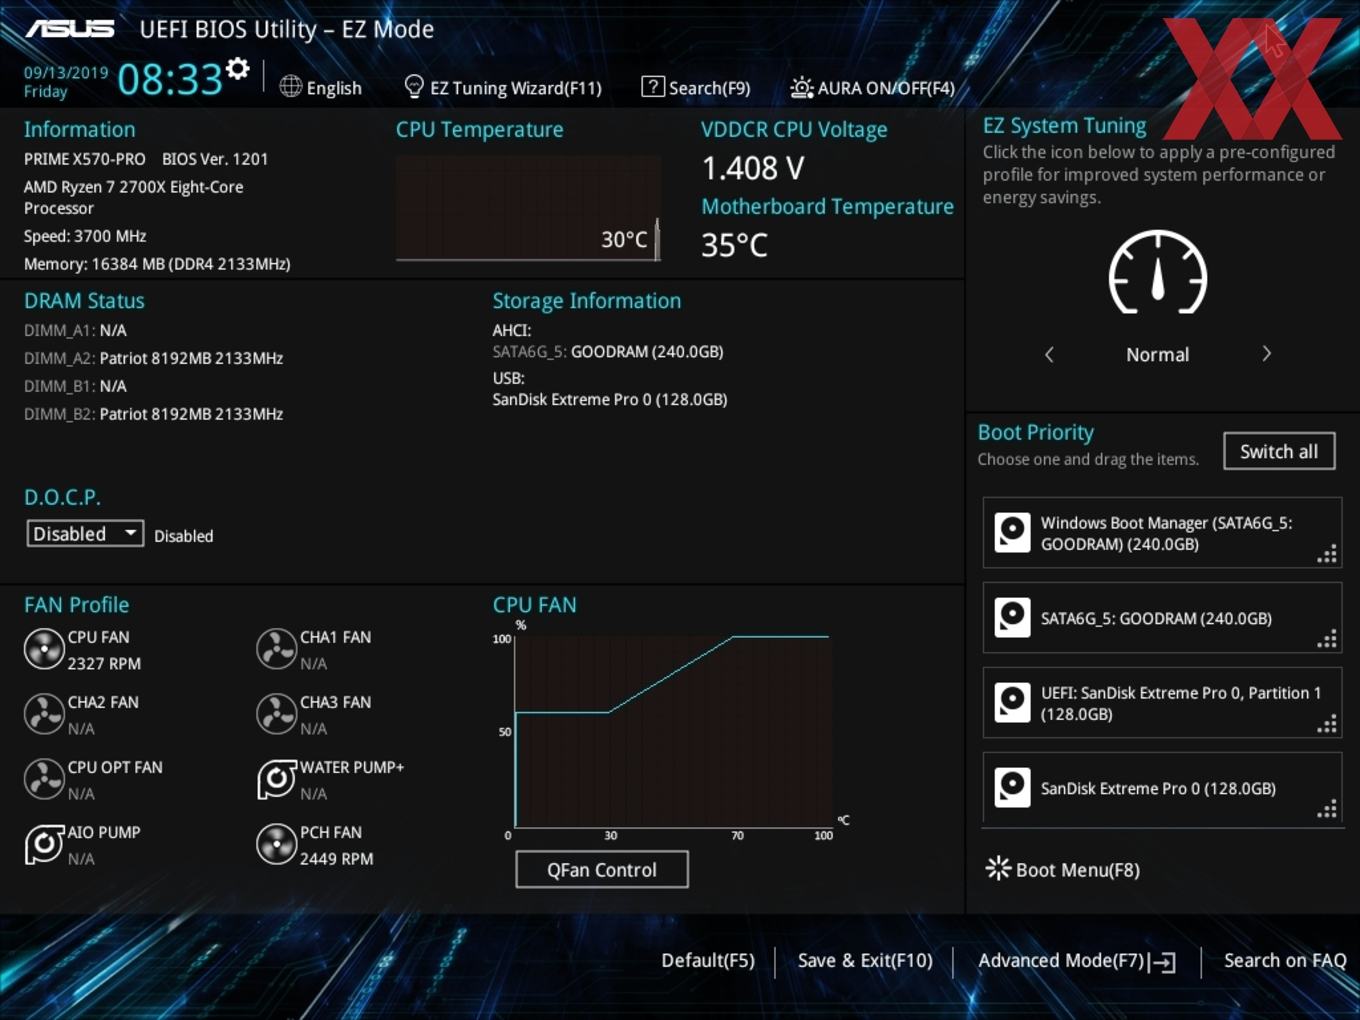Screen dimensions: 1360x1020
Task: Click Speed: 3700 MHz text
Action: pos(85,236)
